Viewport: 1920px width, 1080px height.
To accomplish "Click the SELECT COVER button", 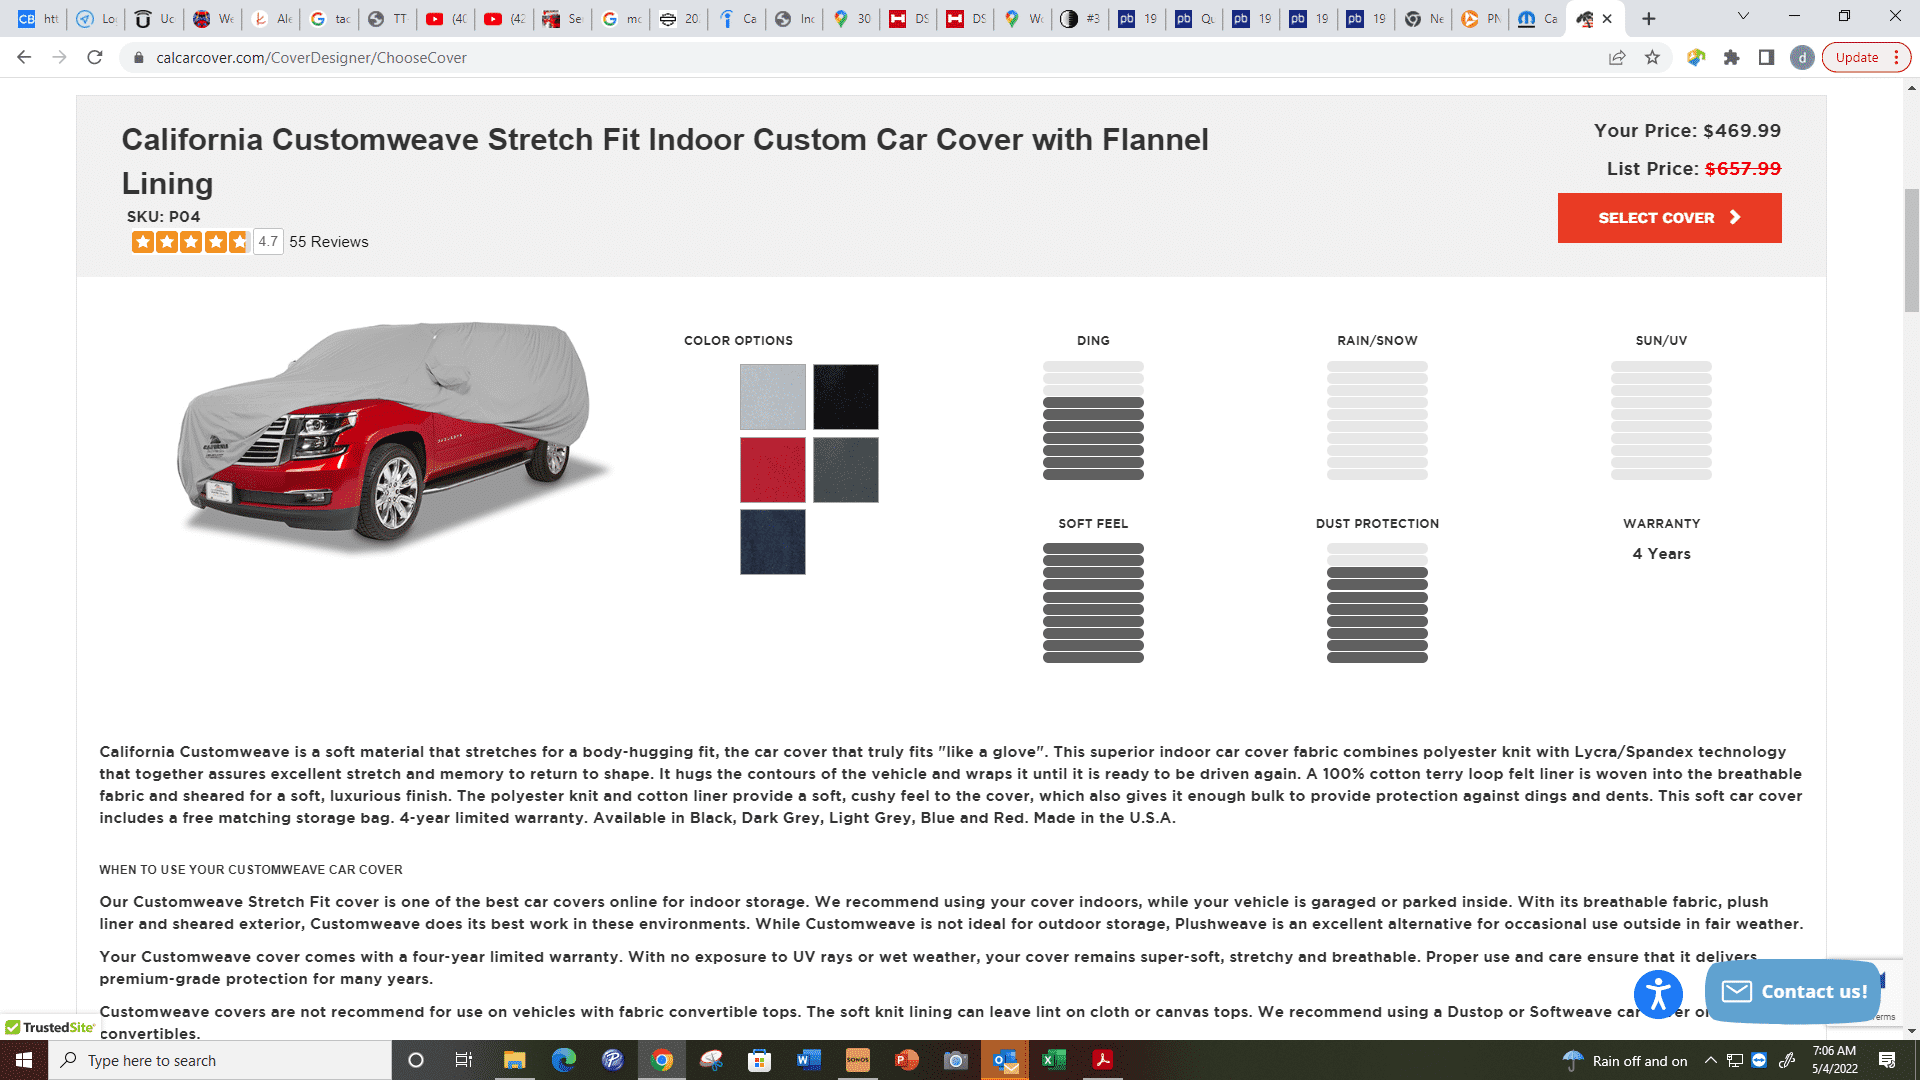I will pyautogui.click(x=1669, y=218).
